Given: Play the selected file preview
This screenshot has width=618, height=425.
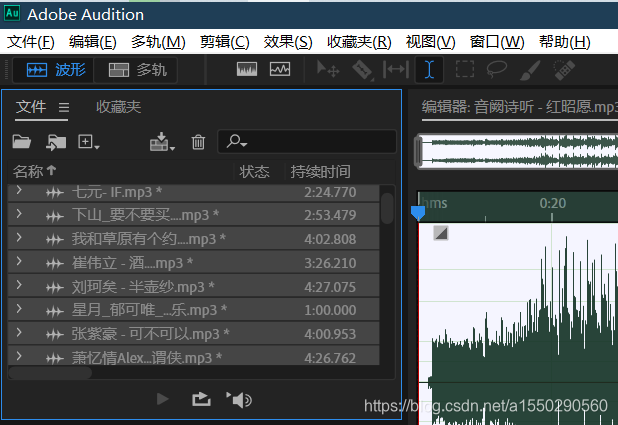Looking at the screenshot, I should tap(162, 399).
